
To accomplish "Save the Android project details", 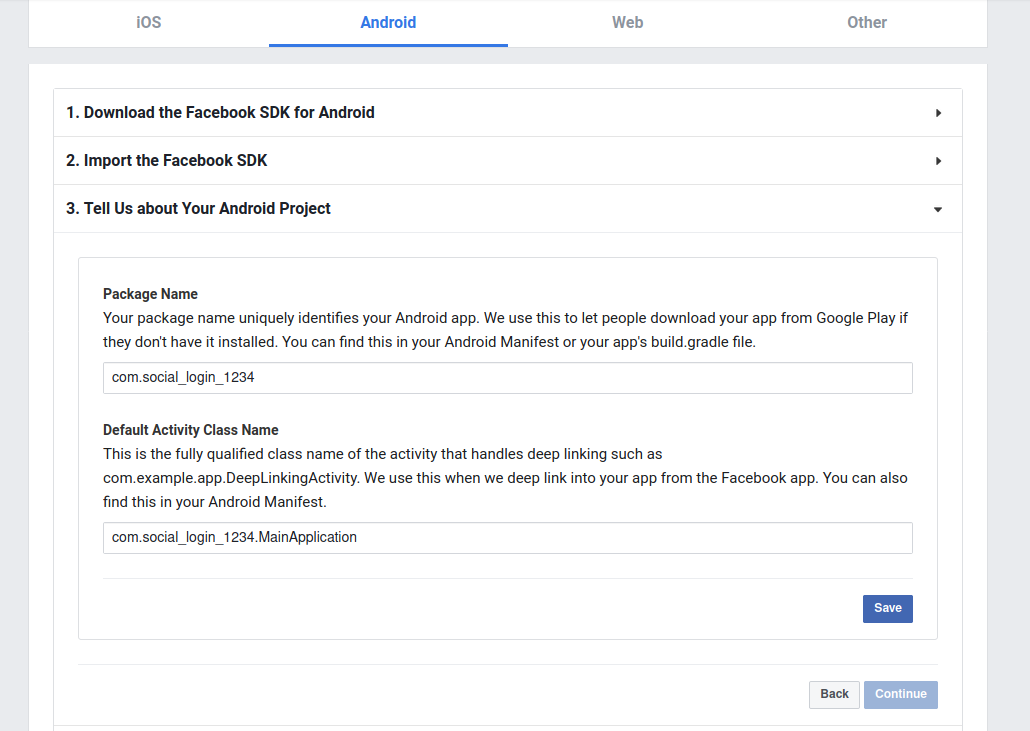I will 887,608.
